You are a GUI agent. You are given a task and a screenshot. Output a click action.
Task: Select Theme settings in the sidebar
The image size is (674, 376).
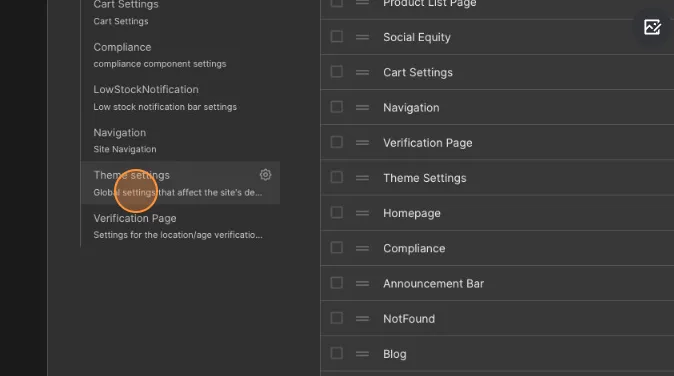pos(180,183)
